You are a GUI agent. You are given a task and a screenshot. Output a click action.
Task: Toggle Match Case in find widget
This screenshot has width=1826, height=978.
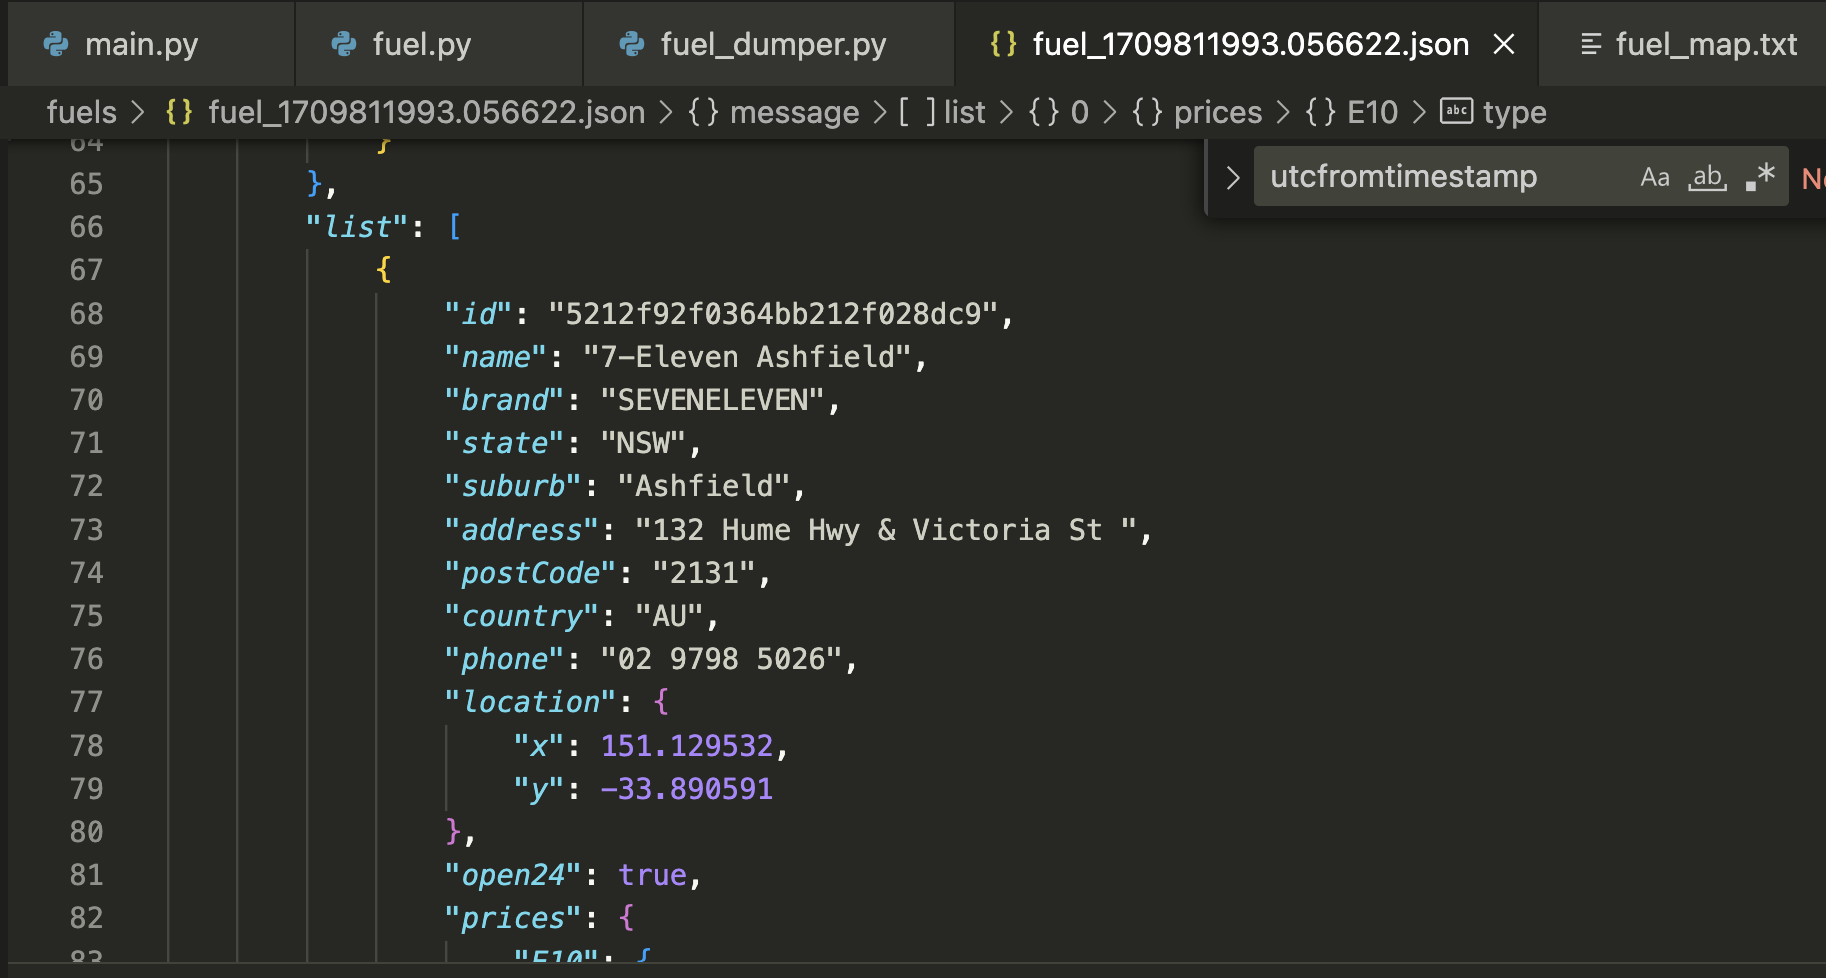point(1655,177)
